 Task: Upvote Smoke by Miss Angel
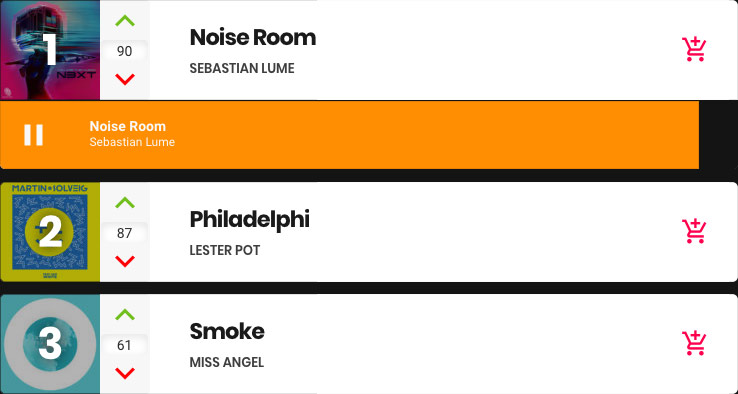125,314
